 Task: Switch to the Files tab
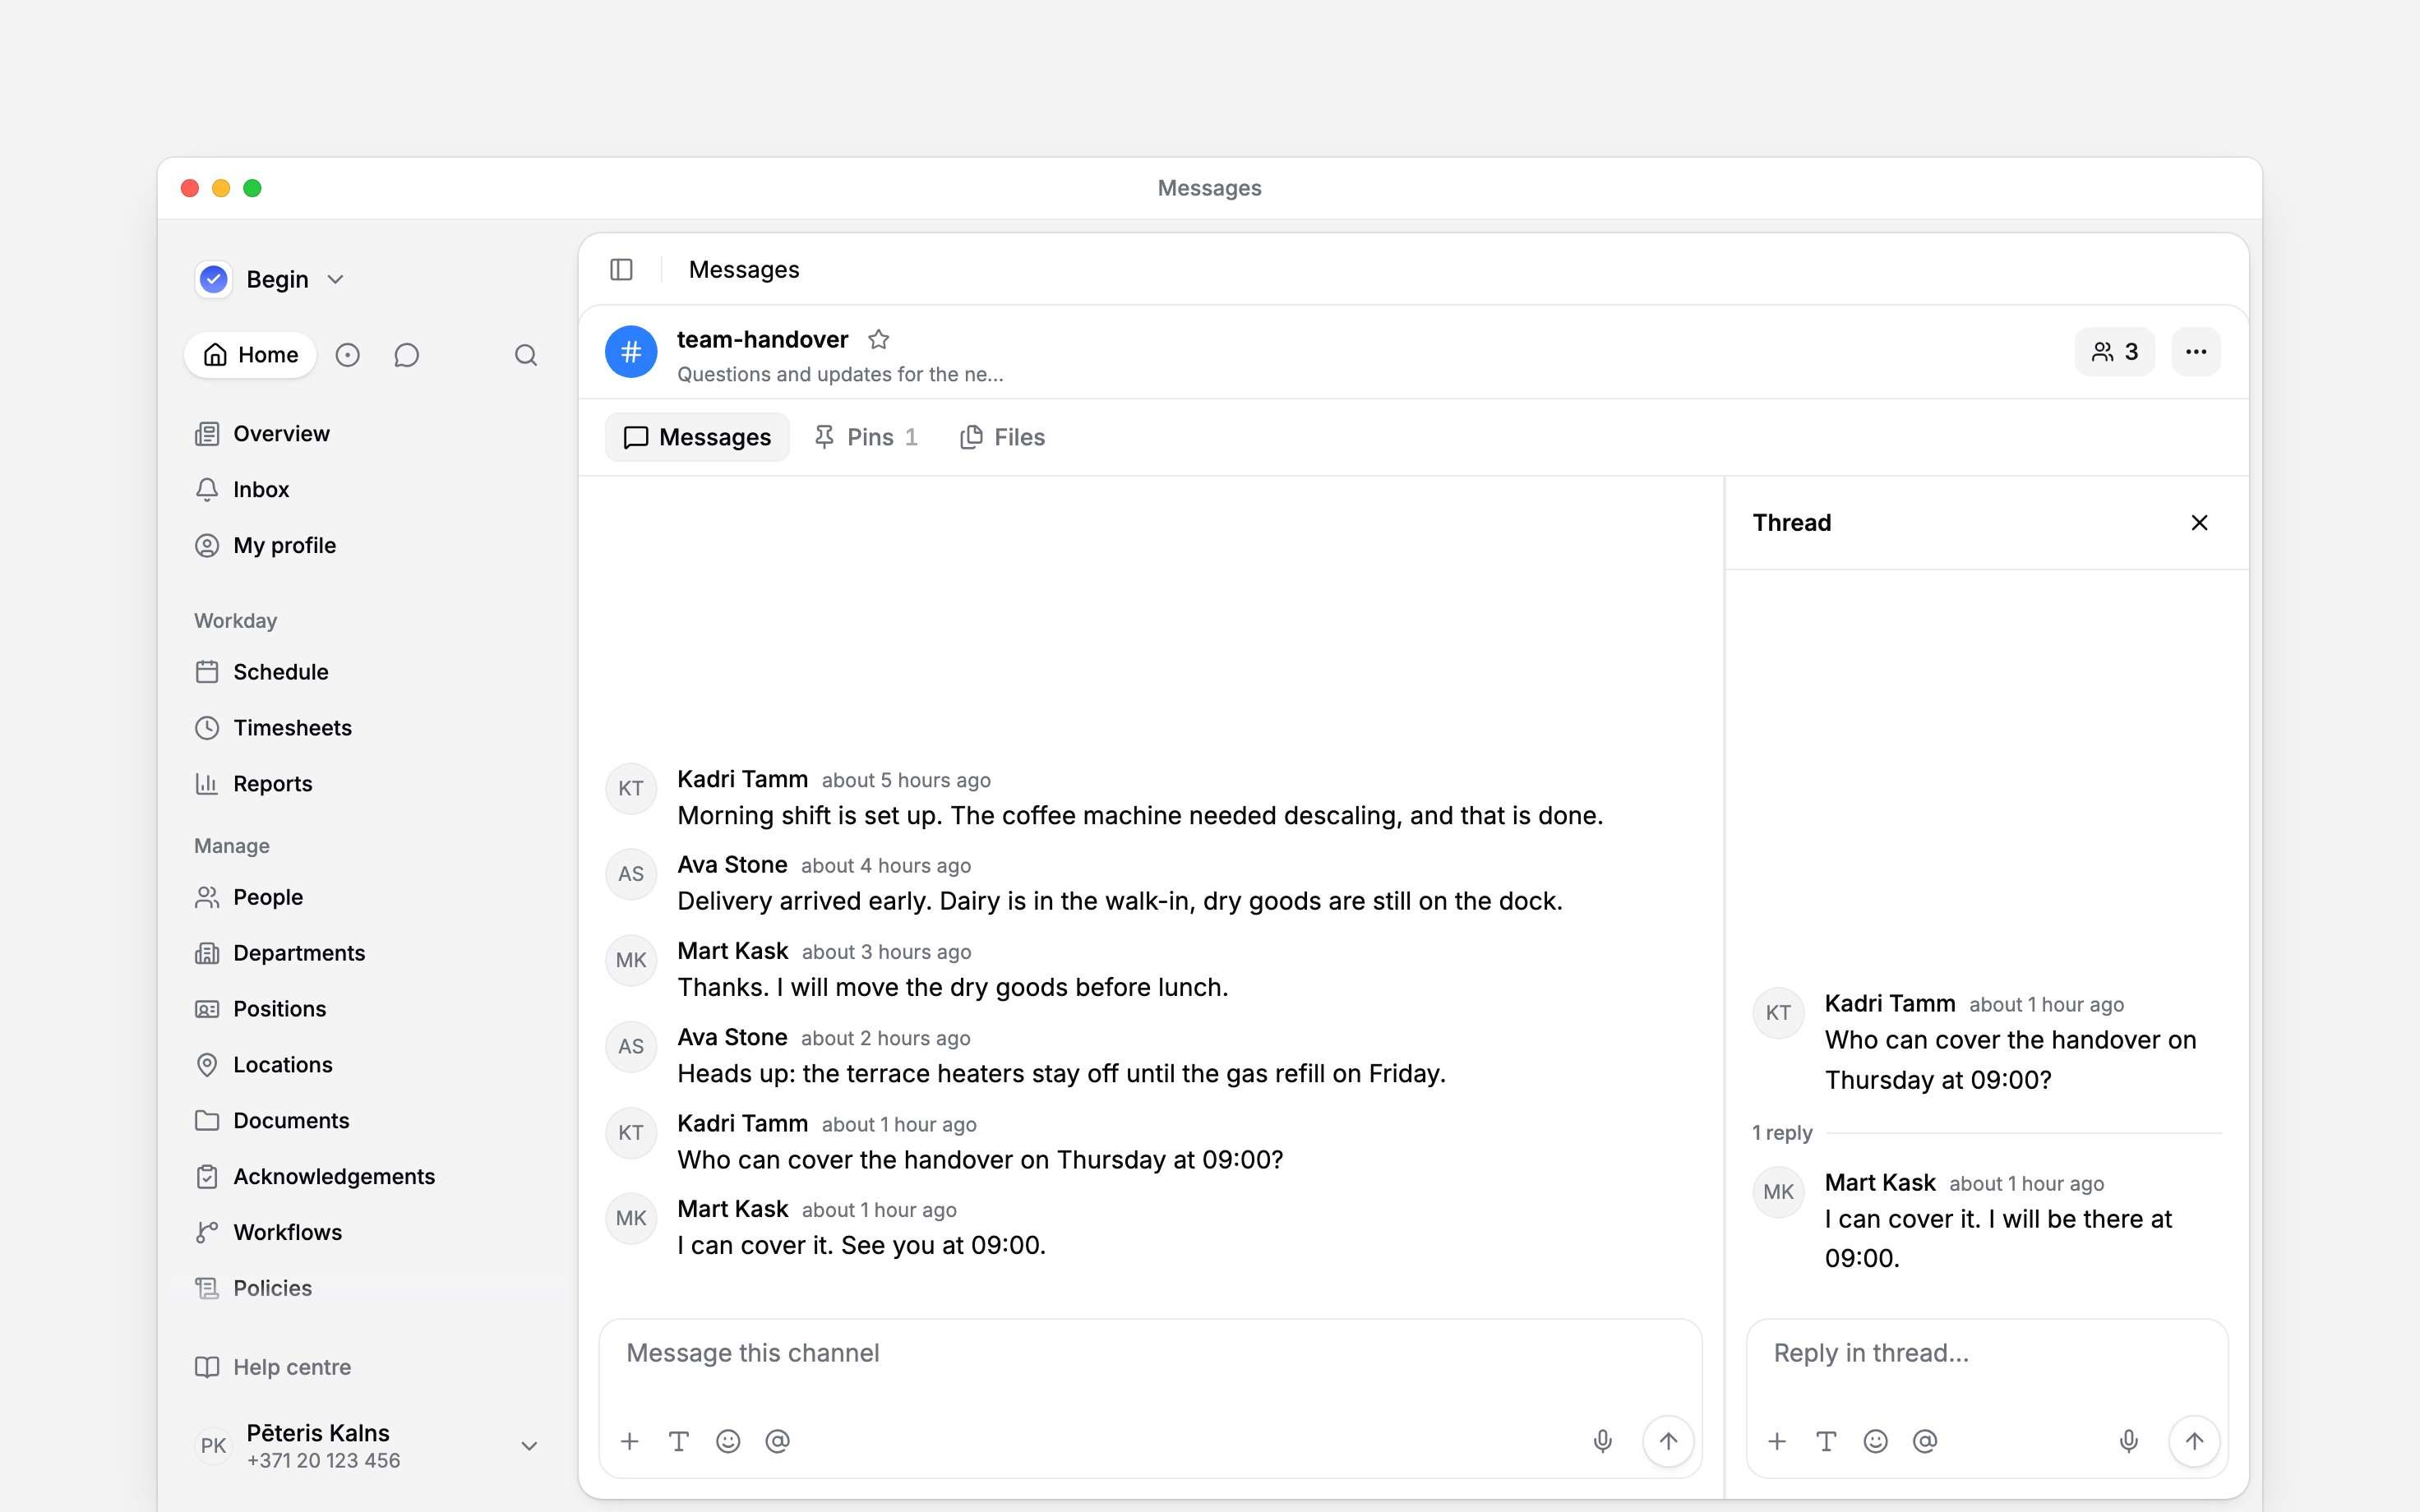click(1002, 437)
